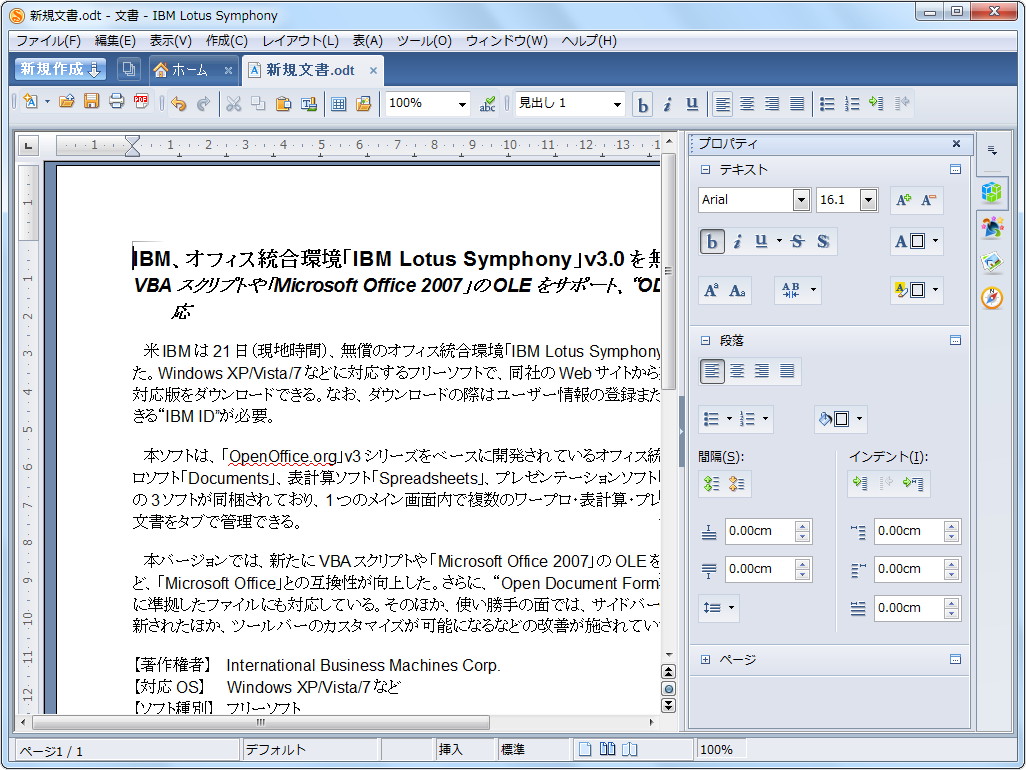Click increase paragraph spacing icon
This screenshot has width=1026, height=770.
711,483
